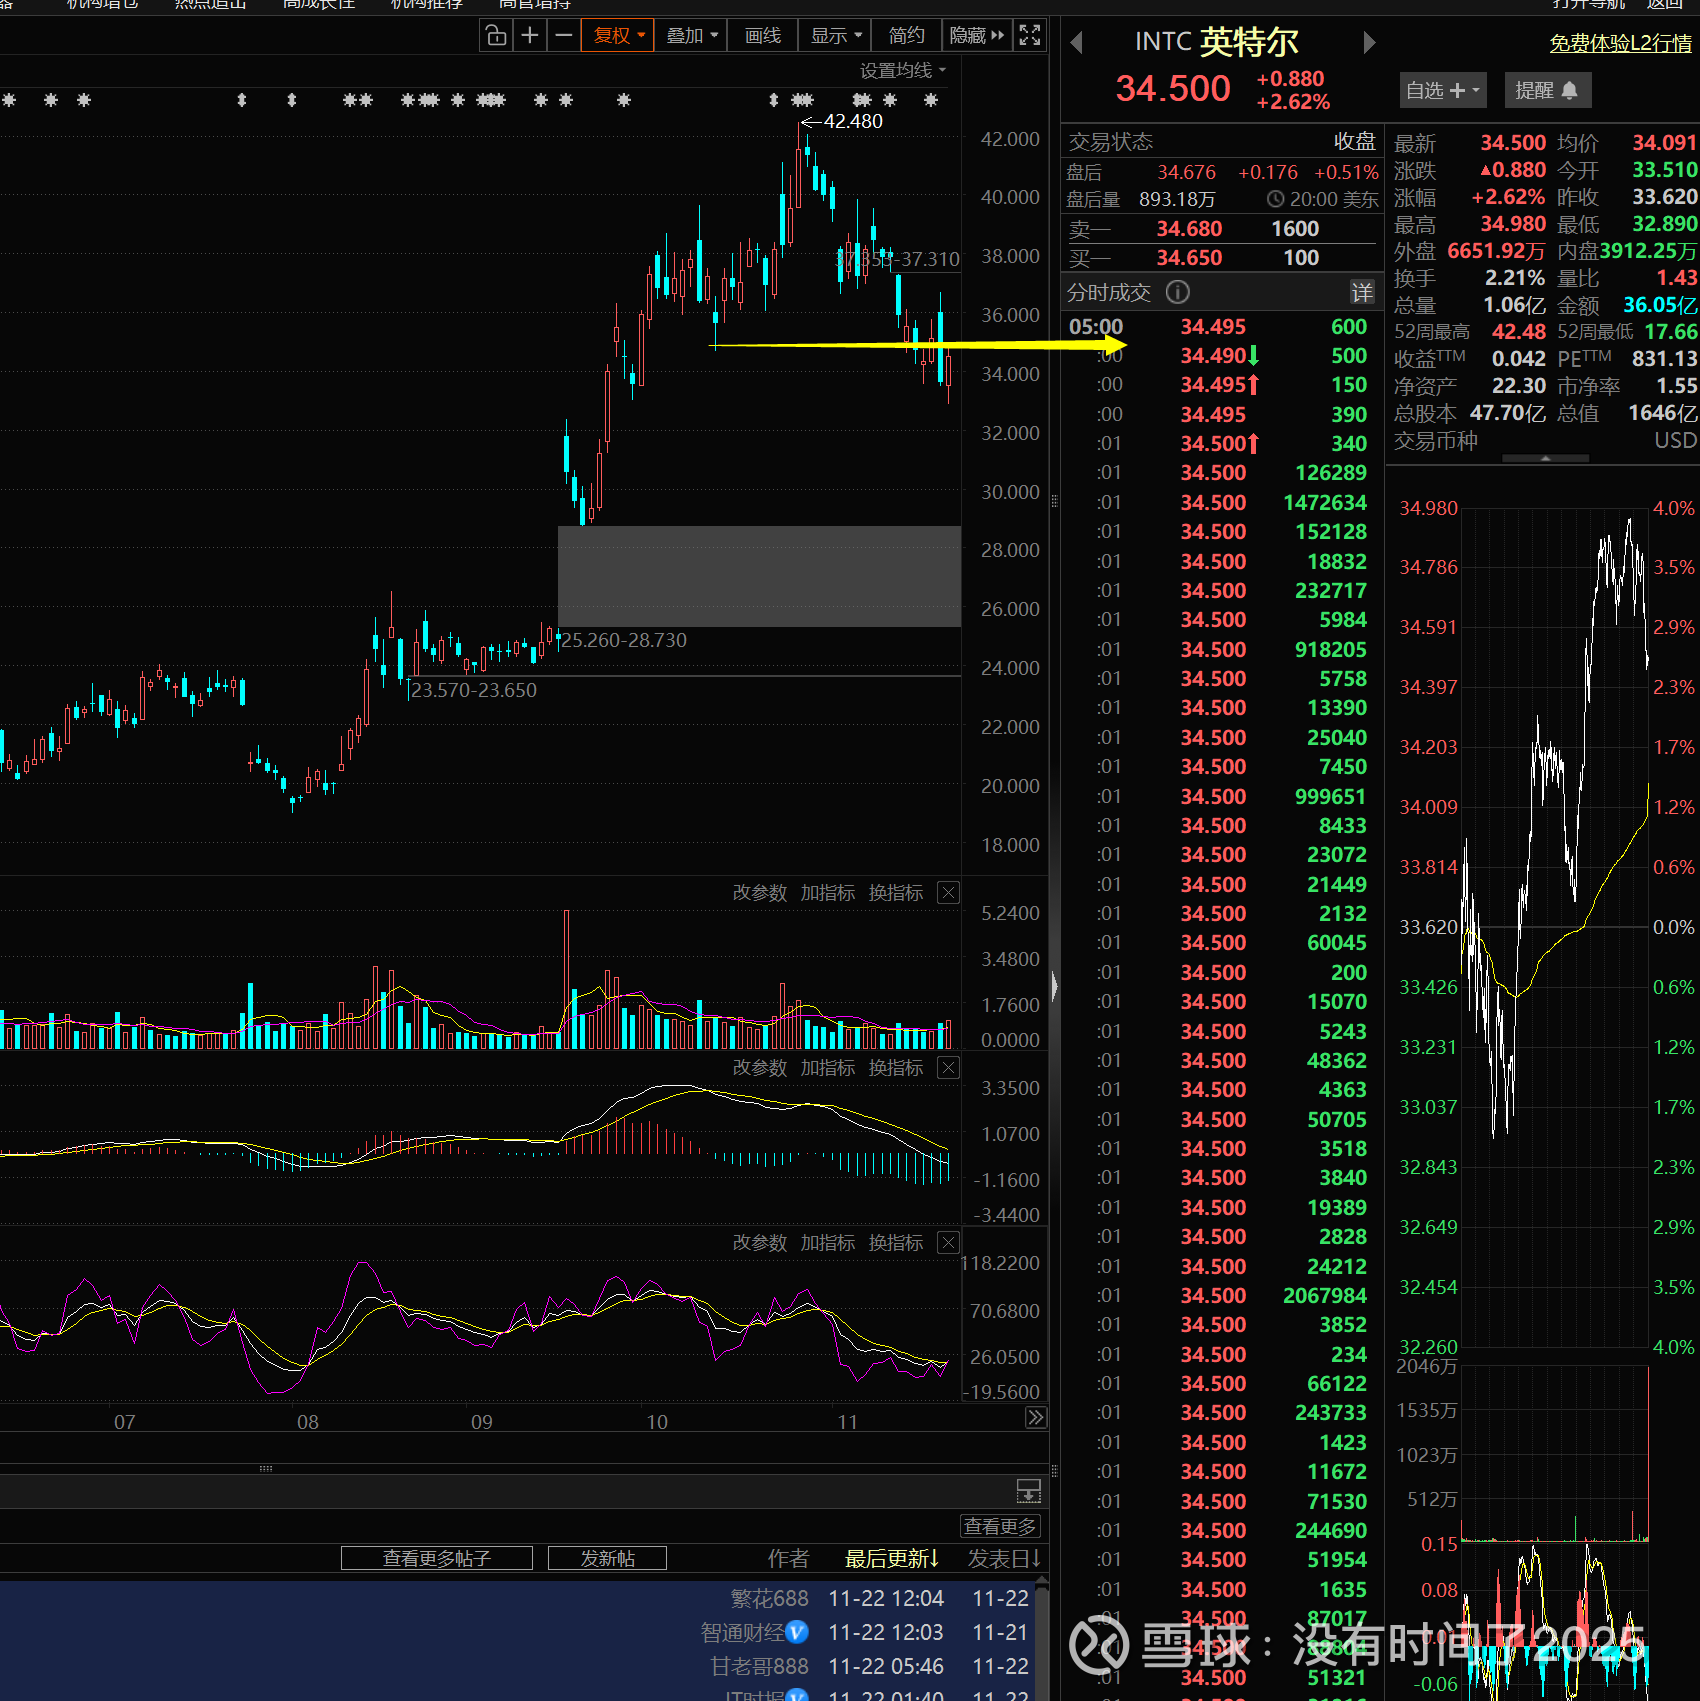
Task: Open the 详 trade detail button
Action: 1362,292
